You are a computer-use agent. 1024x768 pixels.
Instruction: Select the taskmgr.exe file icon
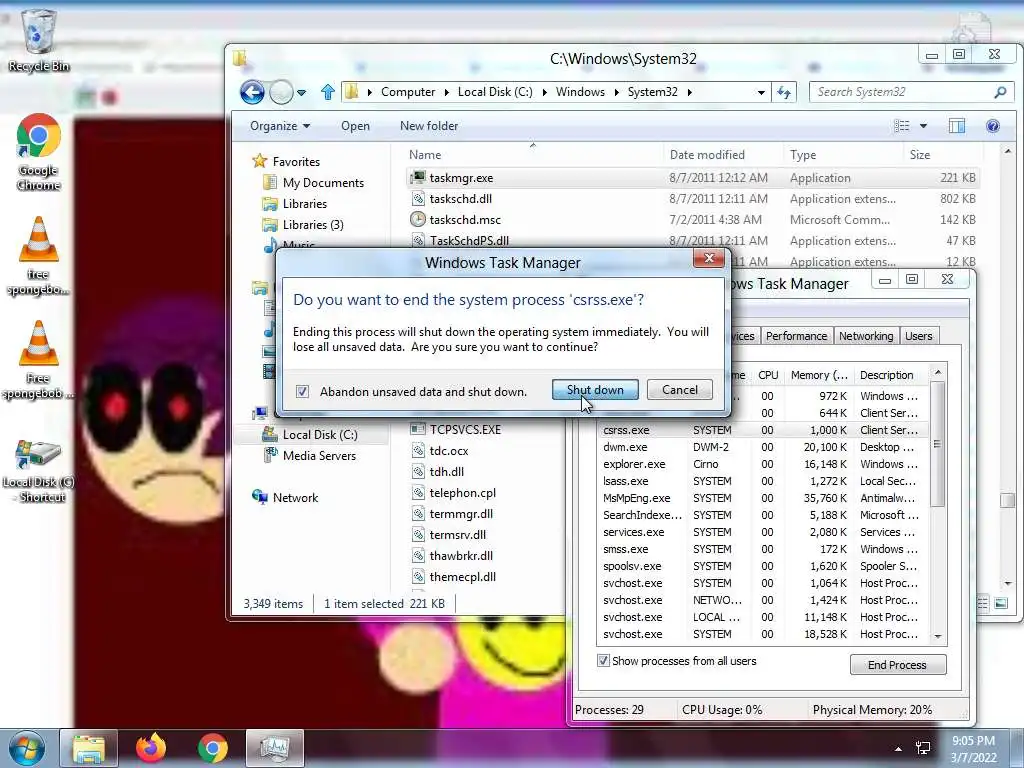point(418,178)
